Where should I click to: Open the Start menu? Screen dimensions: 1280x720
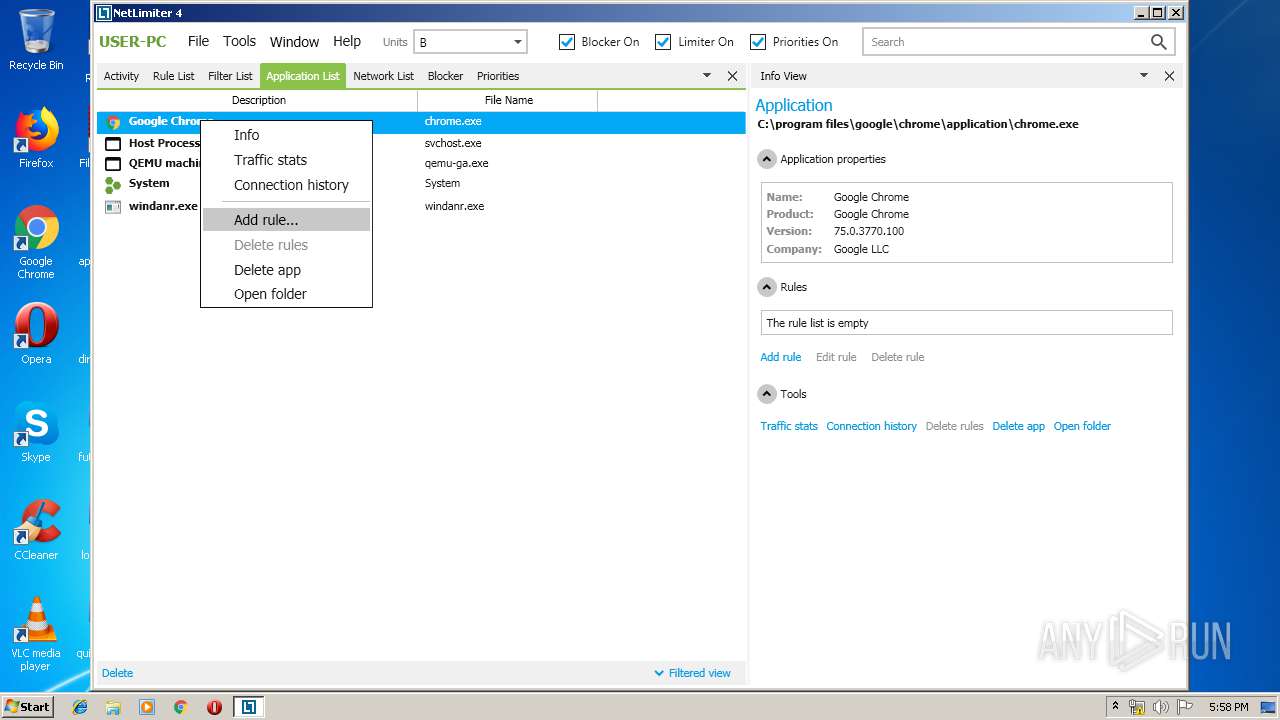(x=27, y=707)
